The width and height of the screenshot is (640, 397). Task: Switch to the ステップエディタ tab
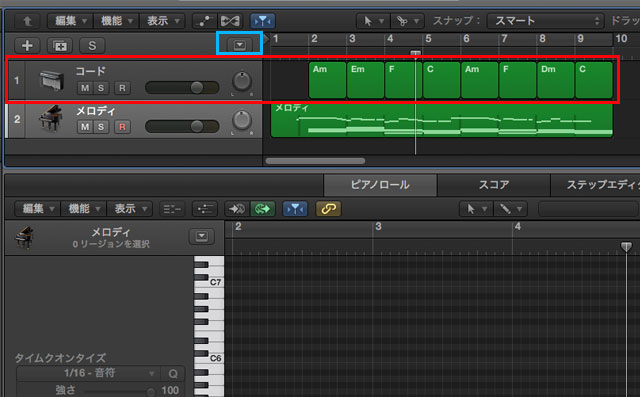[x=595, y=185]
